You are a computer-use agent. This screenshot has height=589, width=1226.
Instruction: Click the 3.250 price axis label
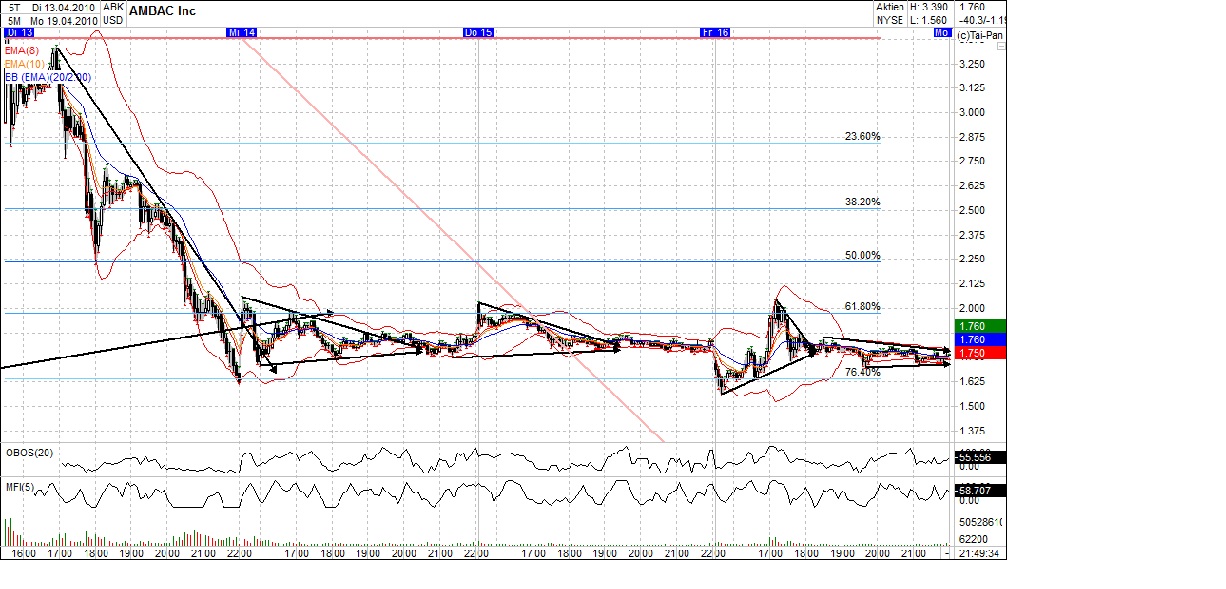tap(973, 63)
